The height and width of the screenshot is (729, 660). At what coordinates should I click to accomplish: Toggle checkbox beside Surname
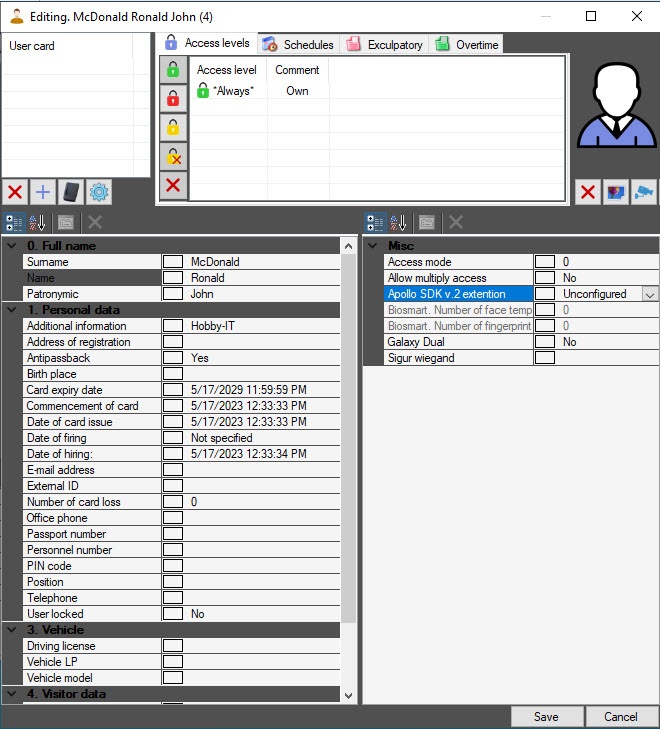coord(173,262)
